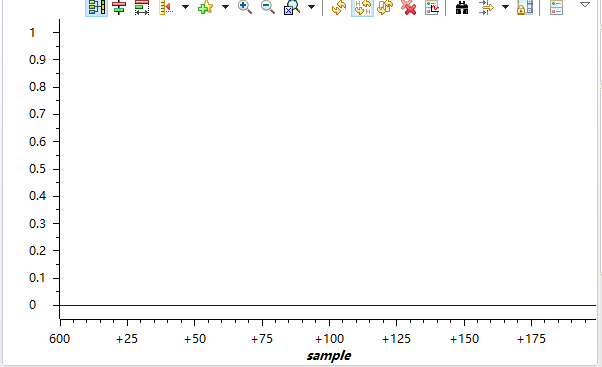
Task: Click the zoom in magnifier icon
Action: click(x=245, y=7)
